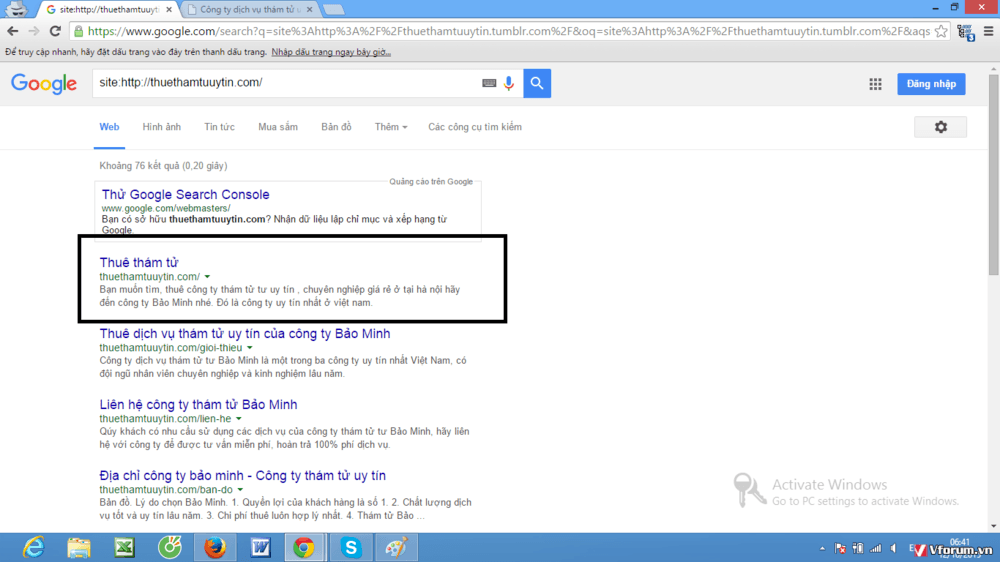Open Liên hệ công ty thám tử Bảo Minh

[198, 404]
